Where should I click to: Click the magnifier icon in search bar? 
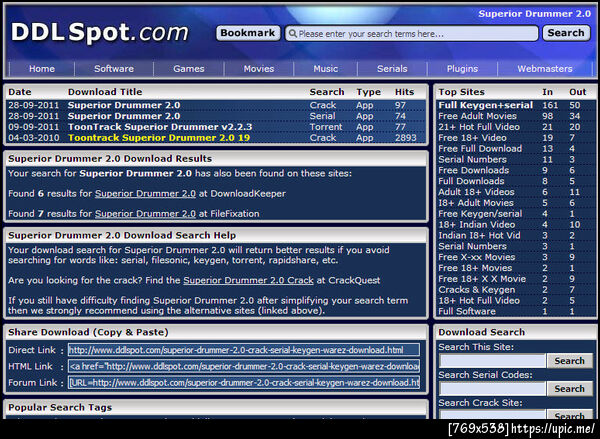coord(293,34)
